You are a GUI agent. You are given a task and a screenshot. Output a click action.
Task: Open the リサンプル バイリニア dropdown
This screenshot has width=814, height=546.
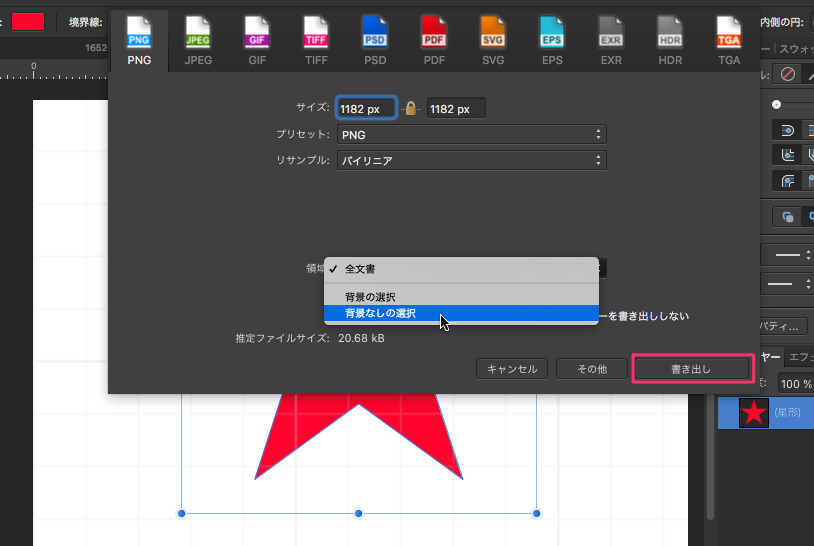[470, 160]
